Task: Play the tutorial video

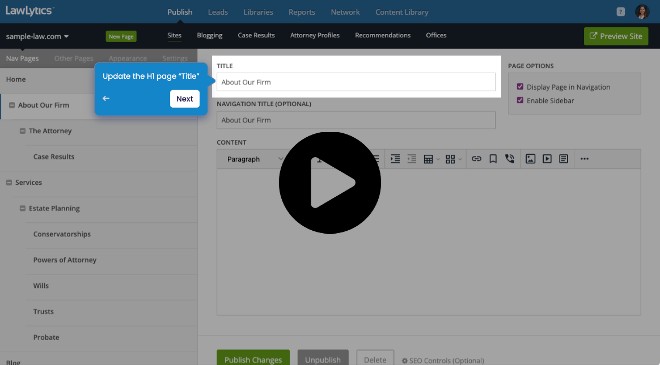Action: pos(330,182)
